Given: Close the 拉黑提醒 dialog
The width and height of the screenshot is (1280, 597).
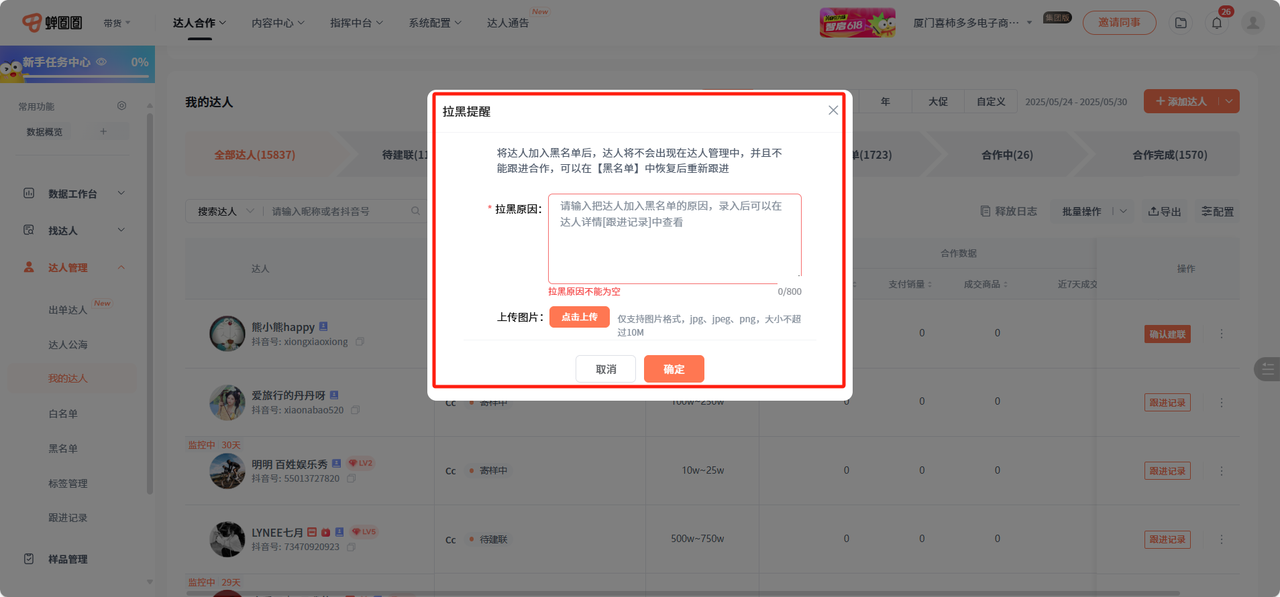Looking at the screenshot, I should 833,111.
